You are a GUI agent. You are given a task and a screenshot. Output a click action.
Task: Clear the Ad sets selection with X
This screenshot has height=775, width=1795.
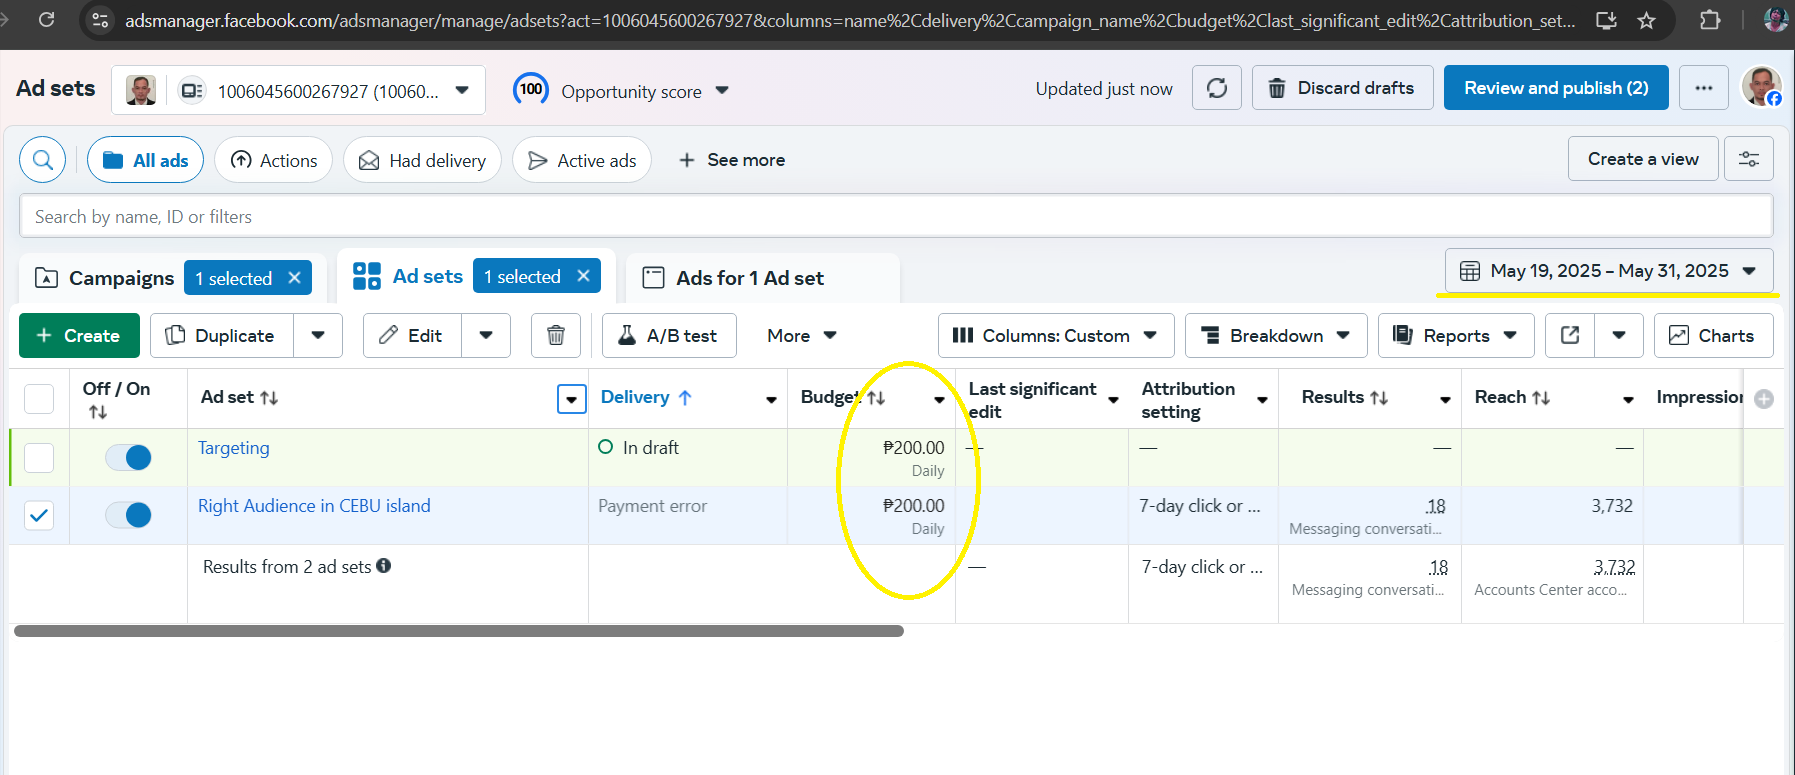coord(583,276)
